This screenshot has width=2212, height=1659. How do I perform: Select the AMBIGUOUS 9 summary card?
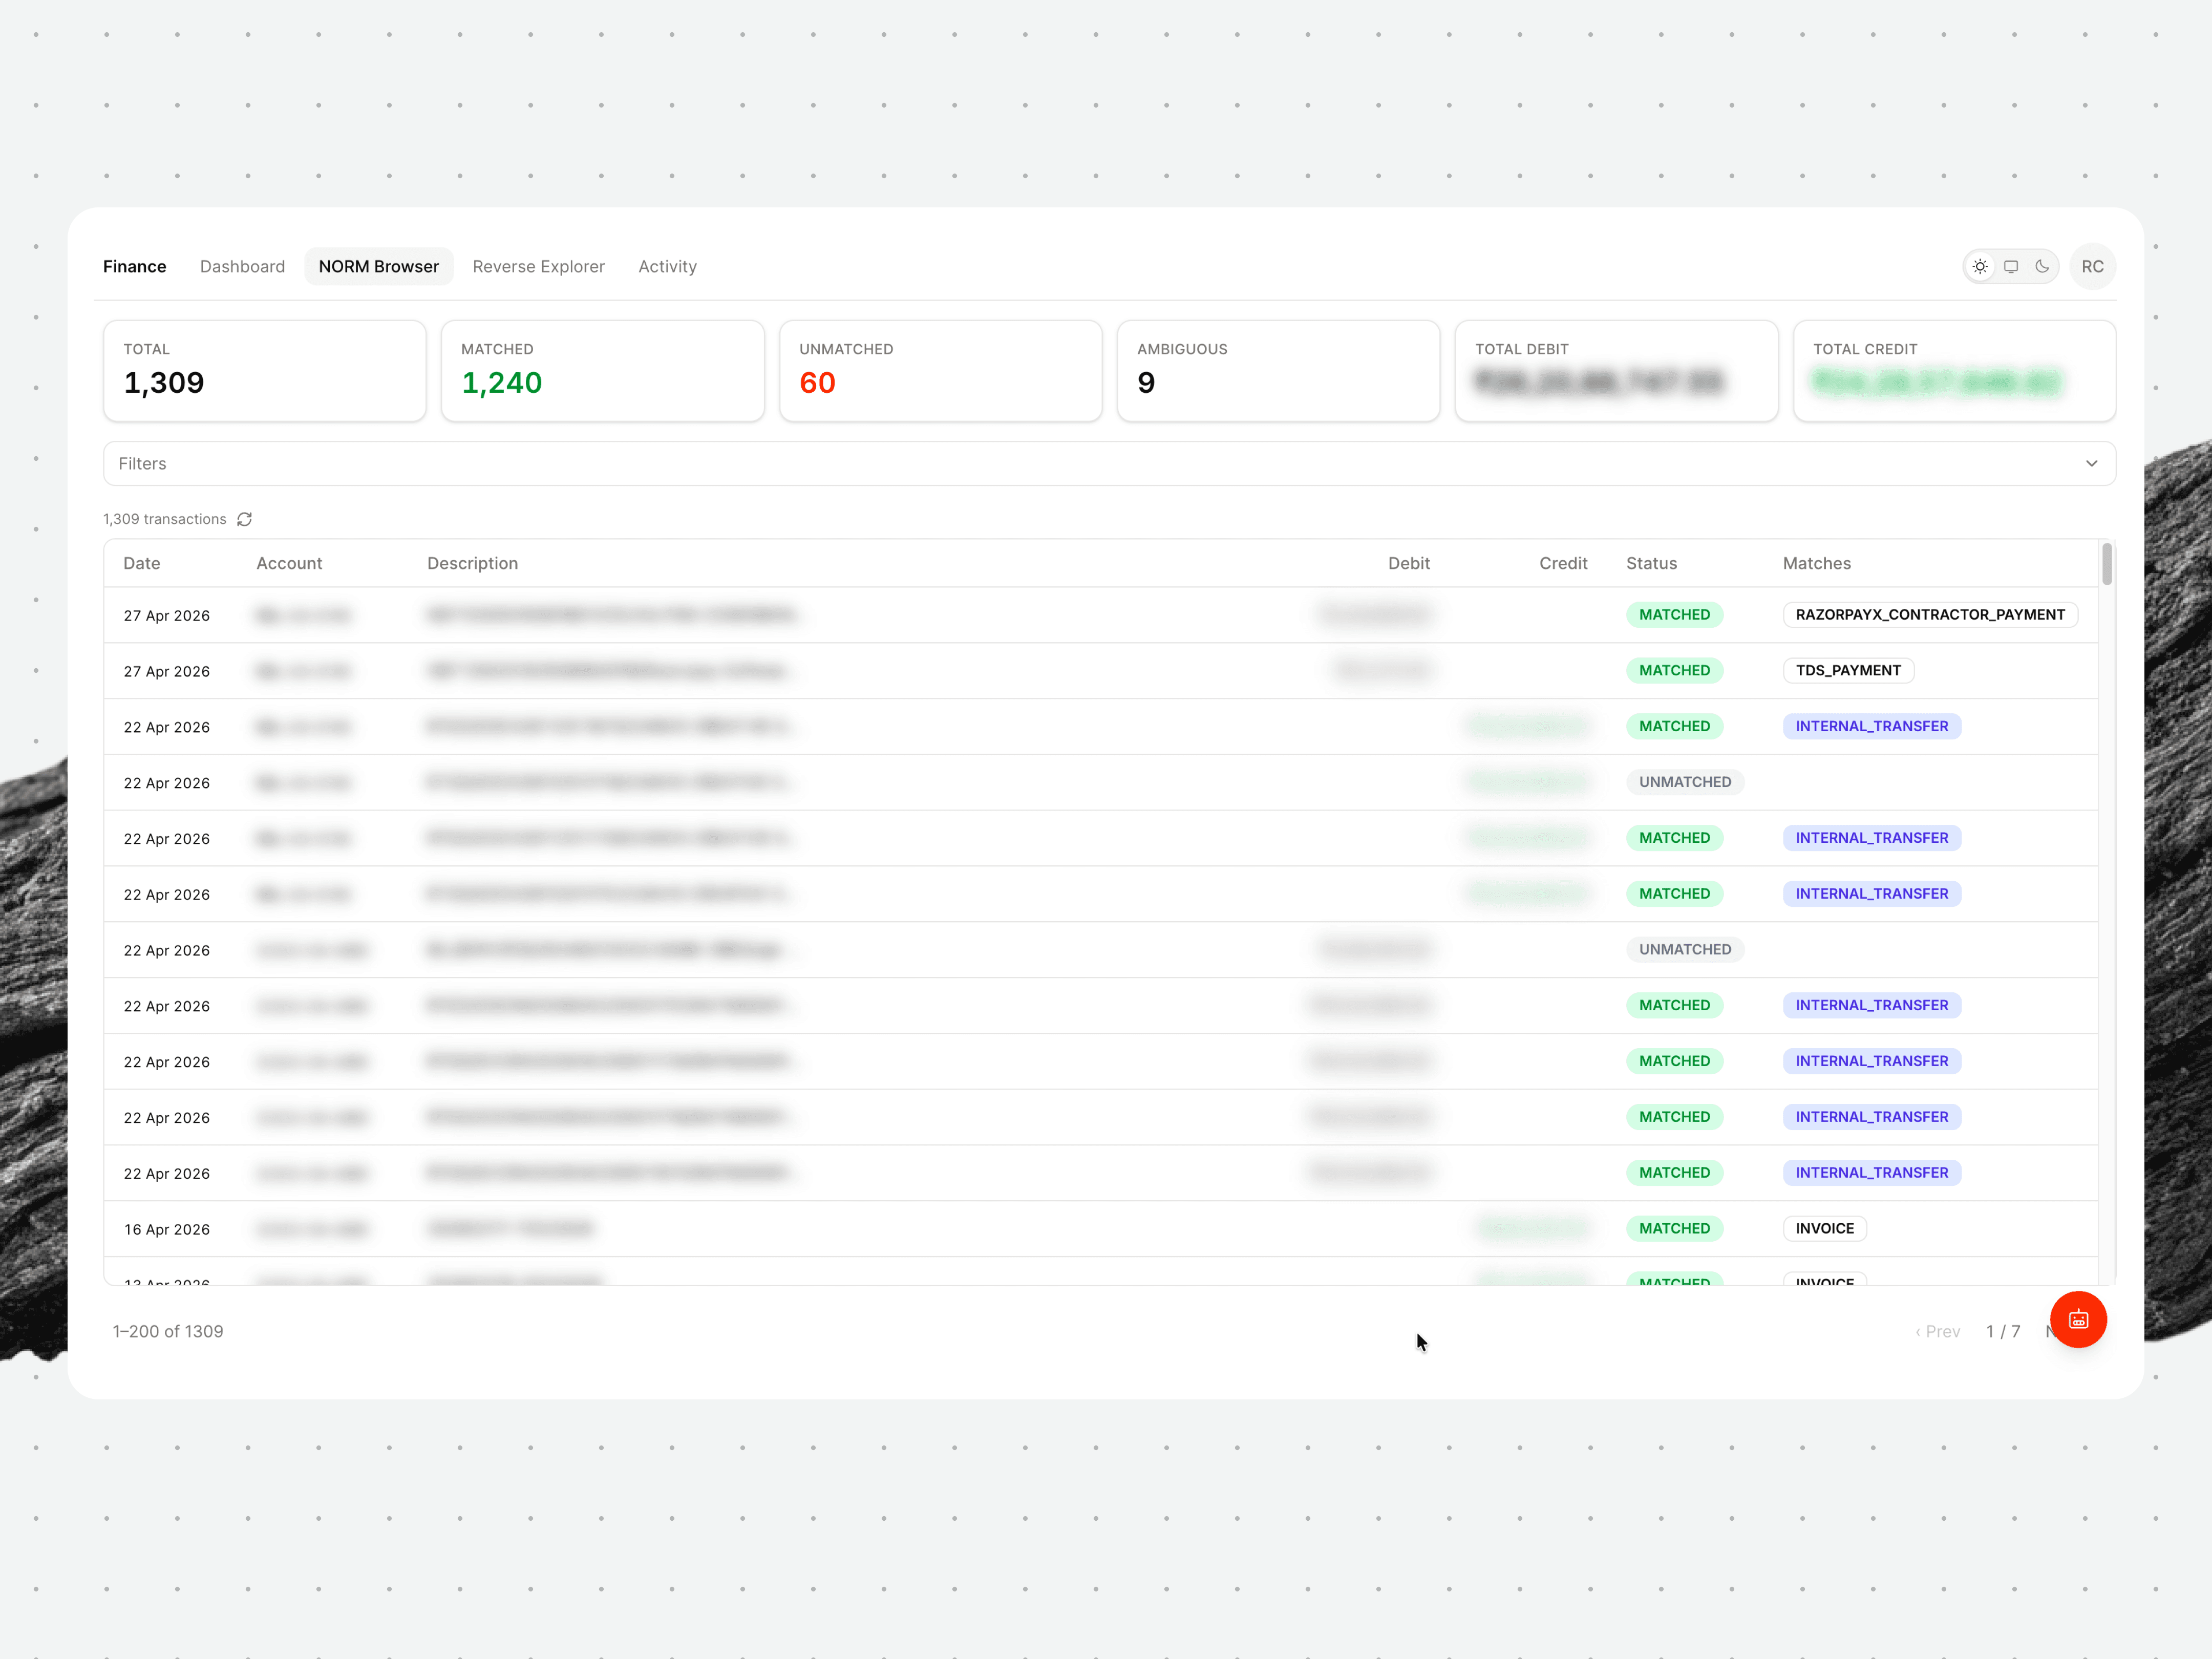(x=1278, y=371)
